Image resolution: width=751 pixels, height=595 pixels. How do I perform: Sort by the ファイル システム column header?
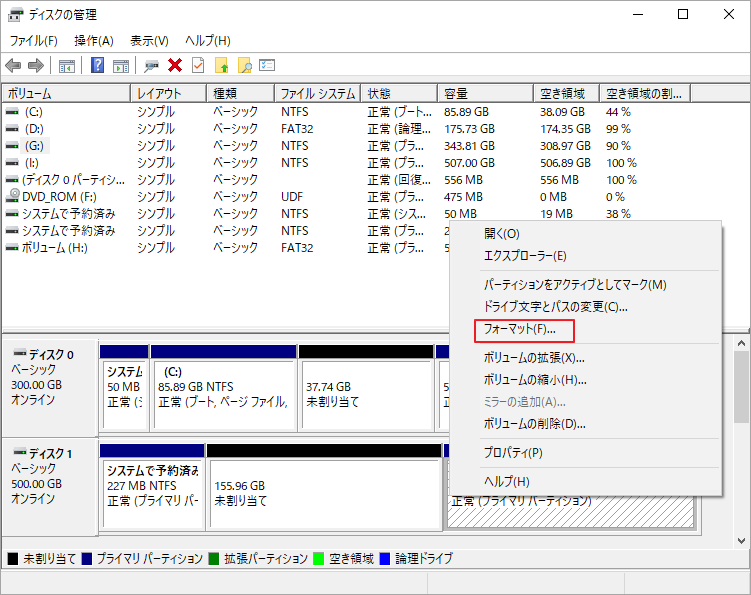point(318,93)
